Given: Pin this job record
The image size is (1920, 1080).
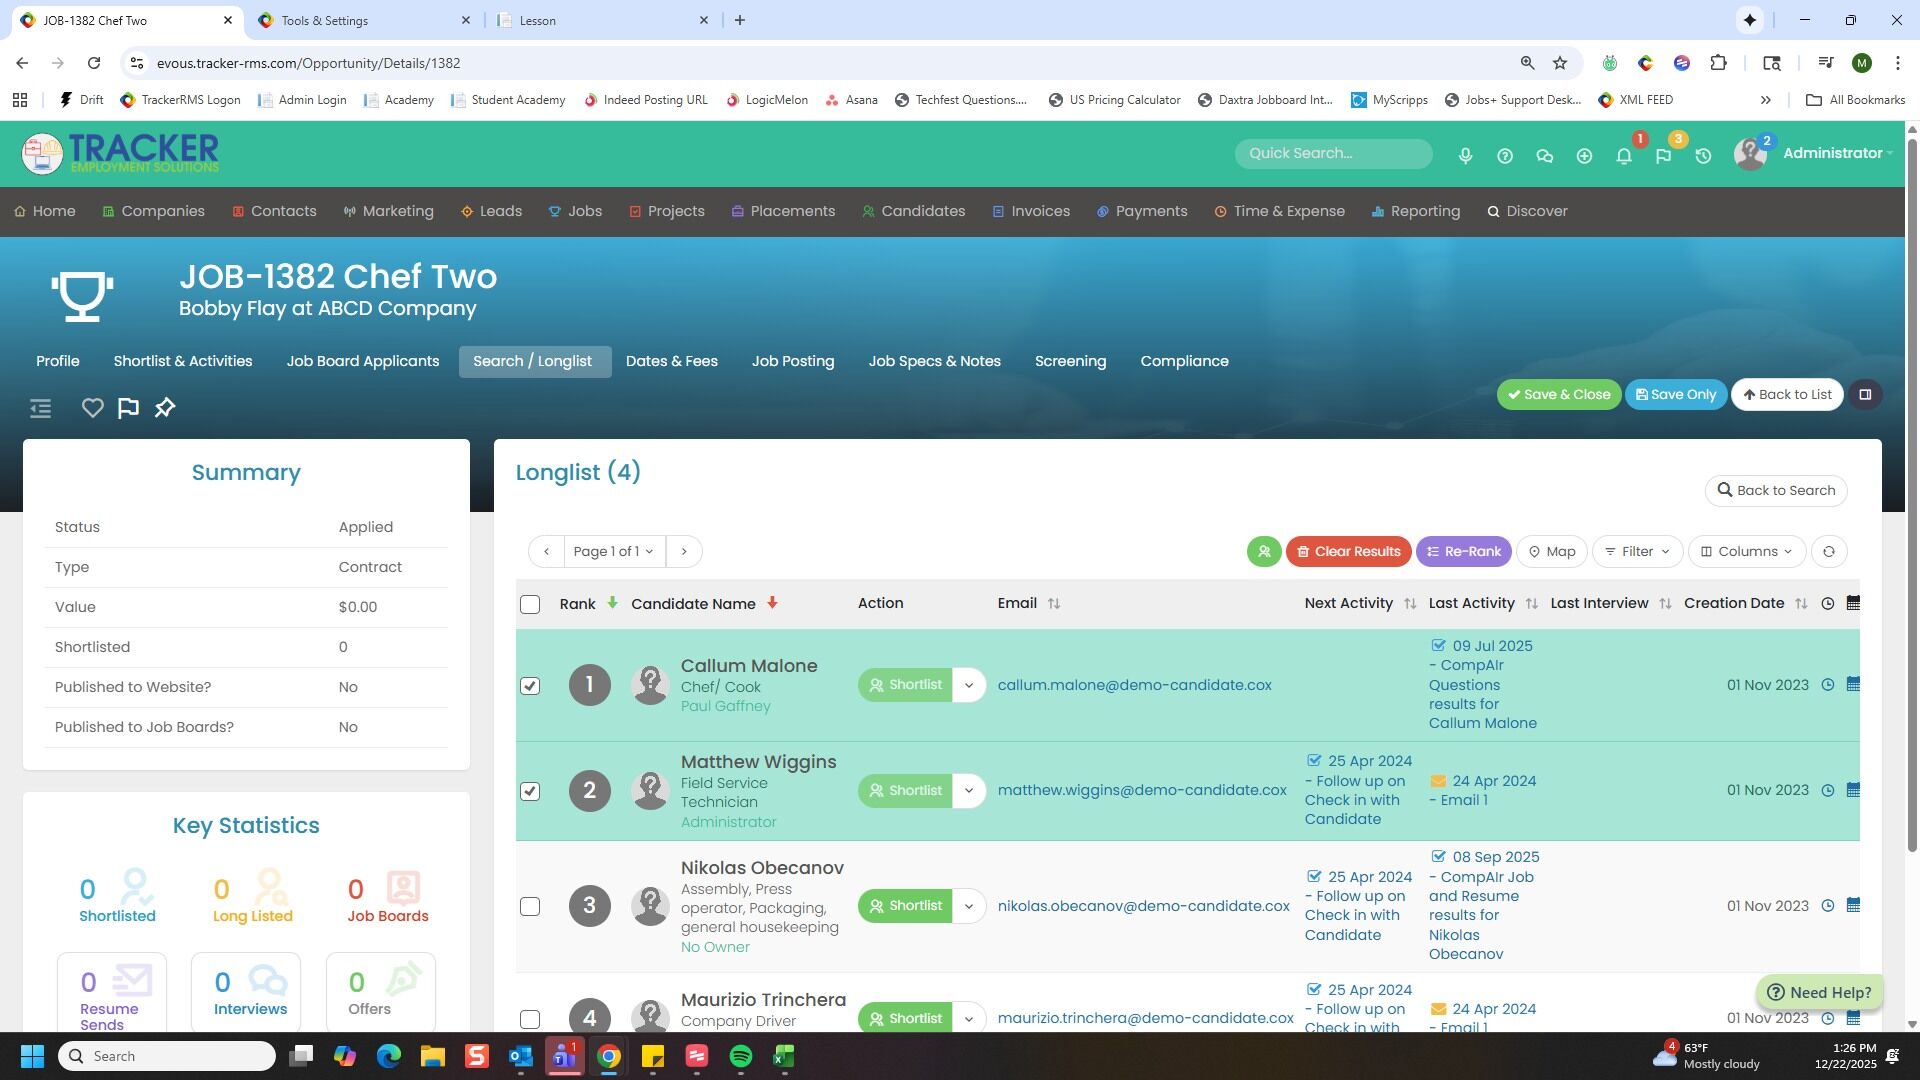Looking at the screenshot, I should click(165, 408).
